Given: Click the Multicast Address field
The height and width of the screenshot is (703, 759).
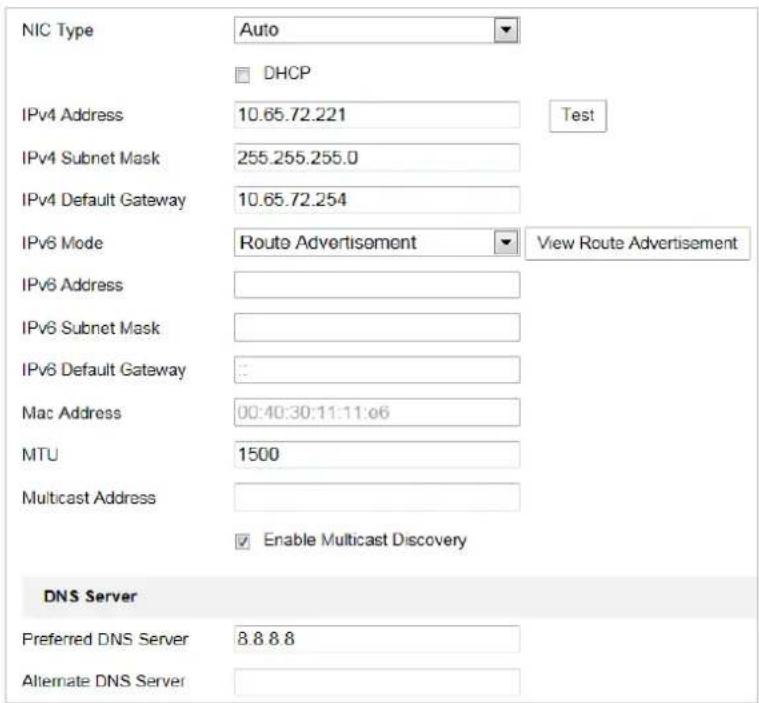Looking at the screenshot, I should tap(377, 497).
